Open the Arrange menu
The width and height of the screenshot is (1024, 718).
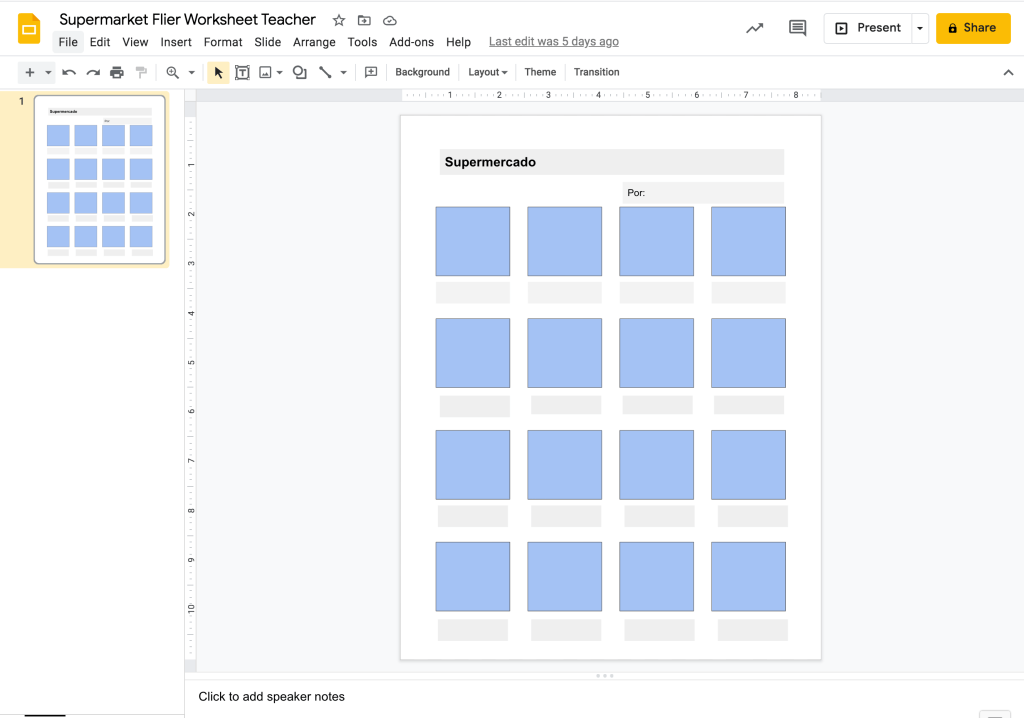coord(314,42)
